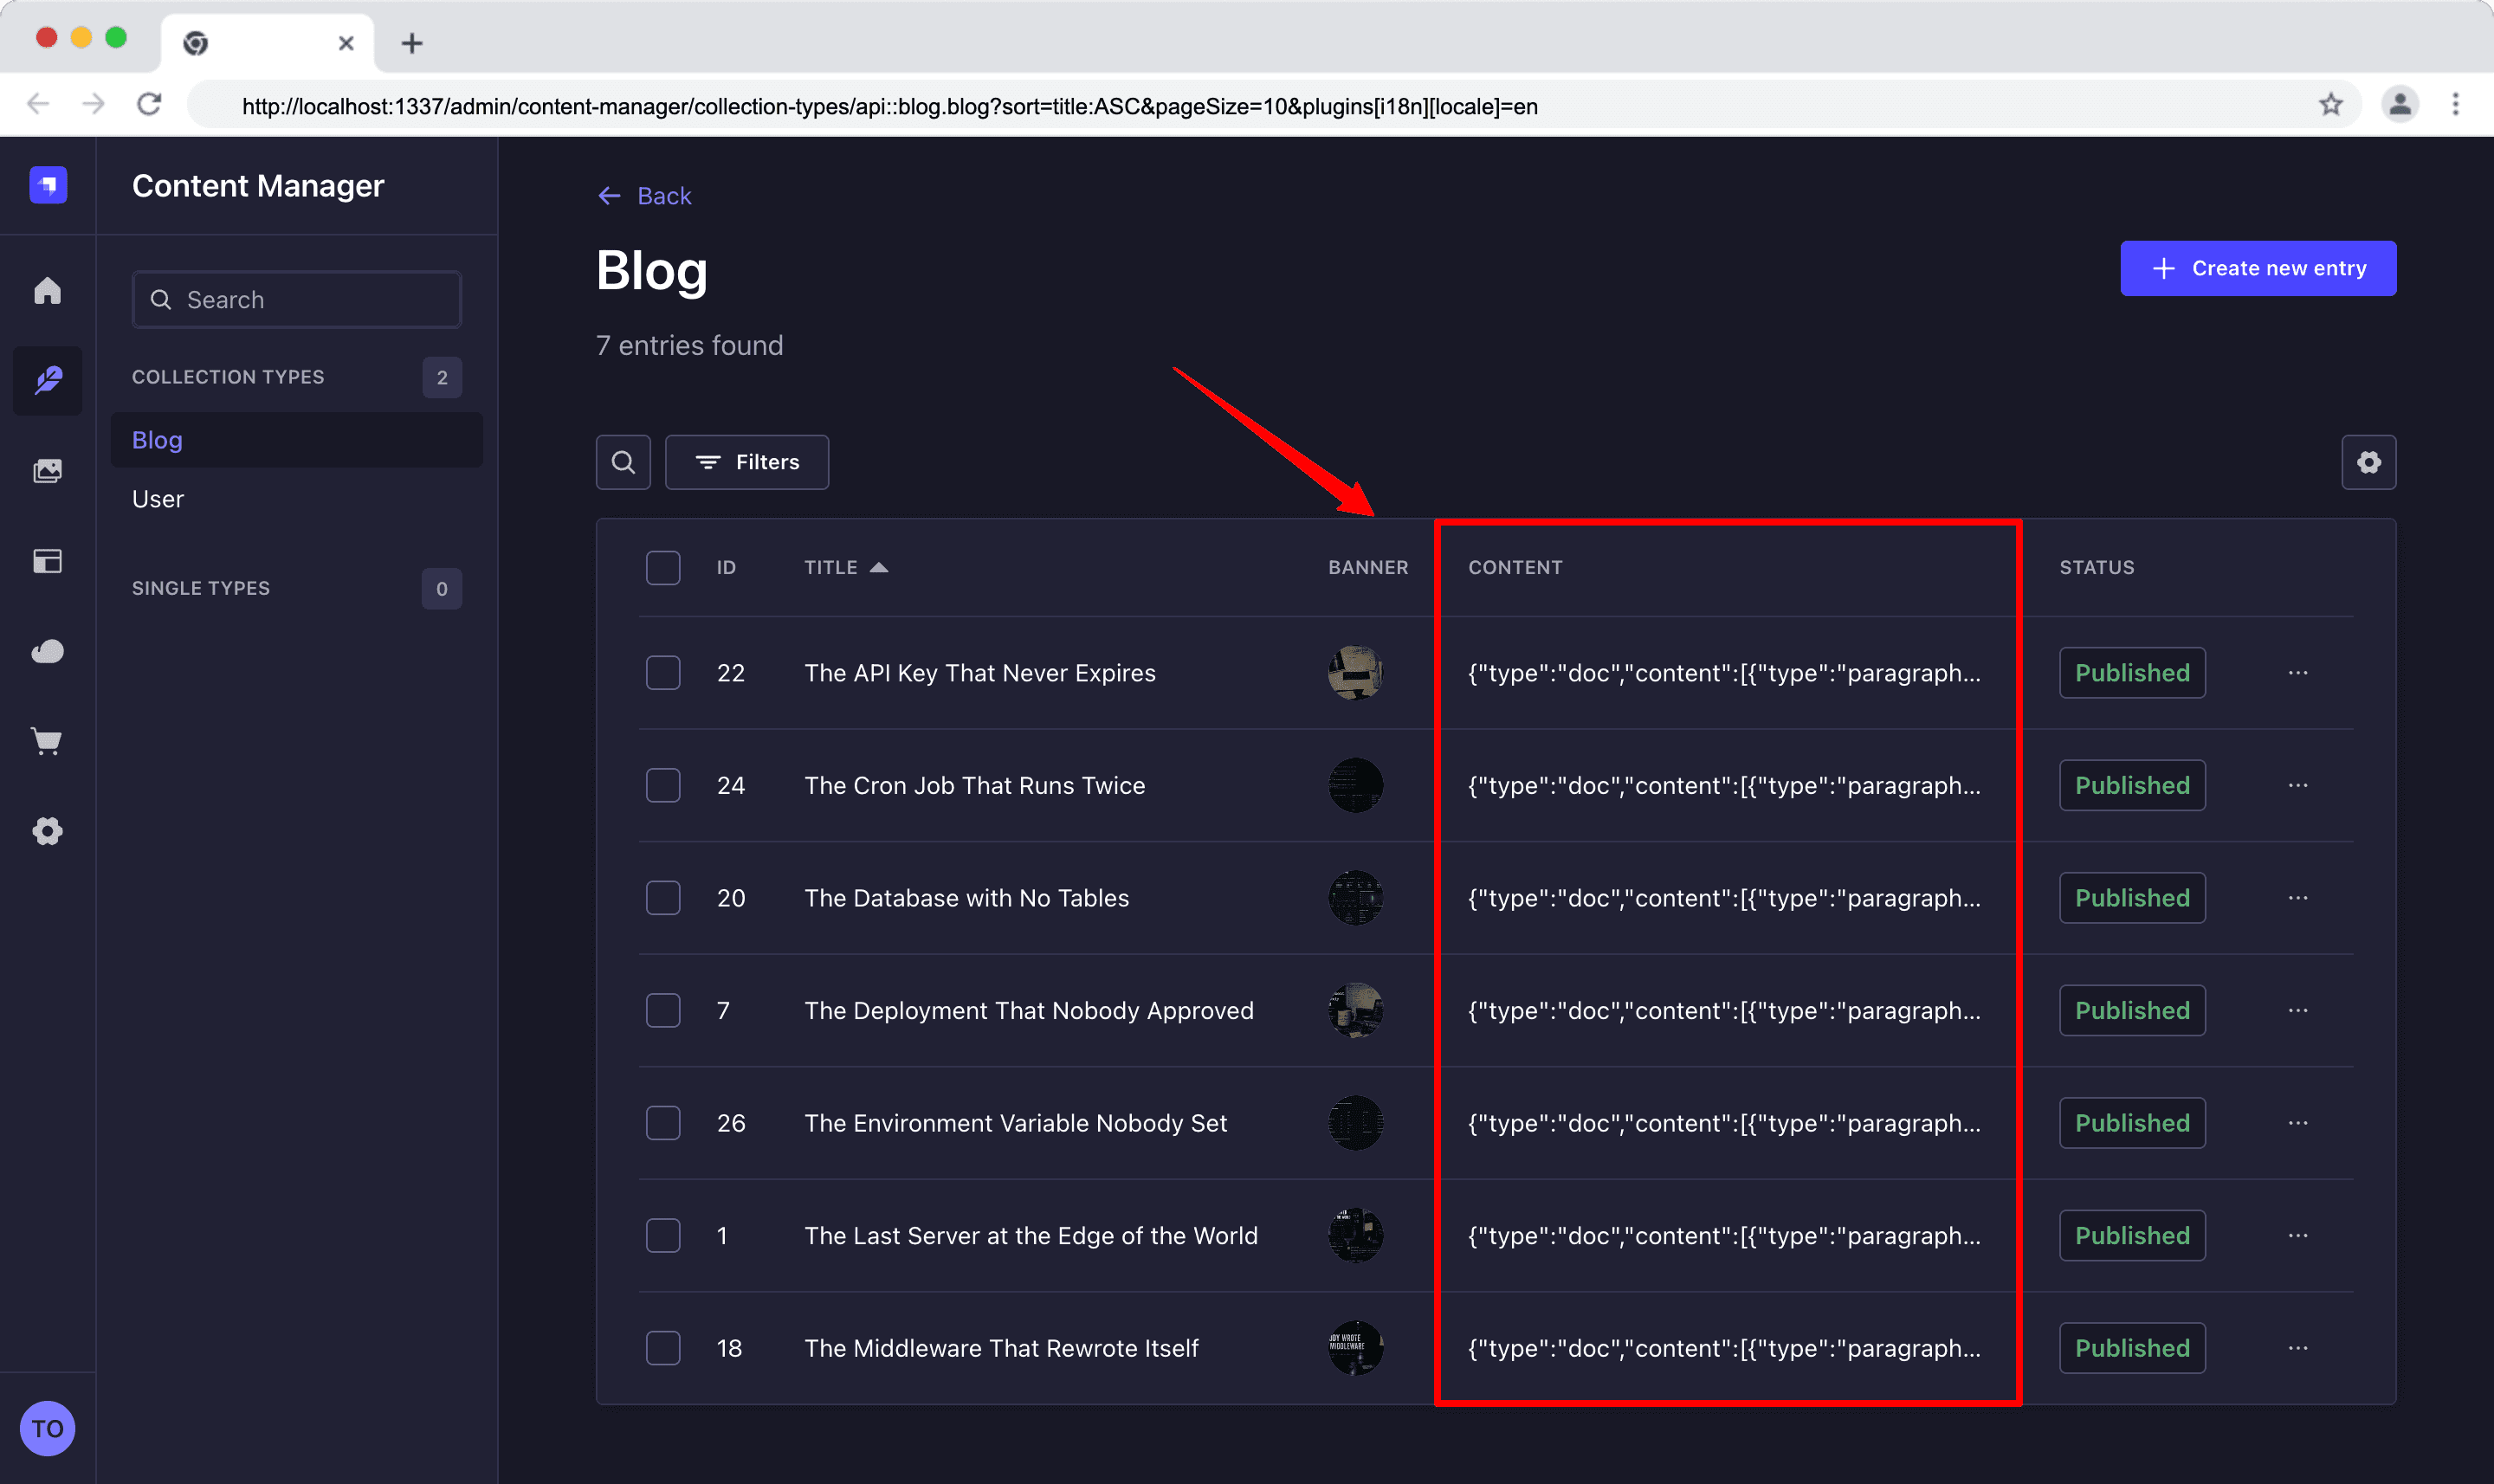The width and height of the screenshot is (2494, 1484).
Task: Open the list view settings gear
Action: 2368,462
